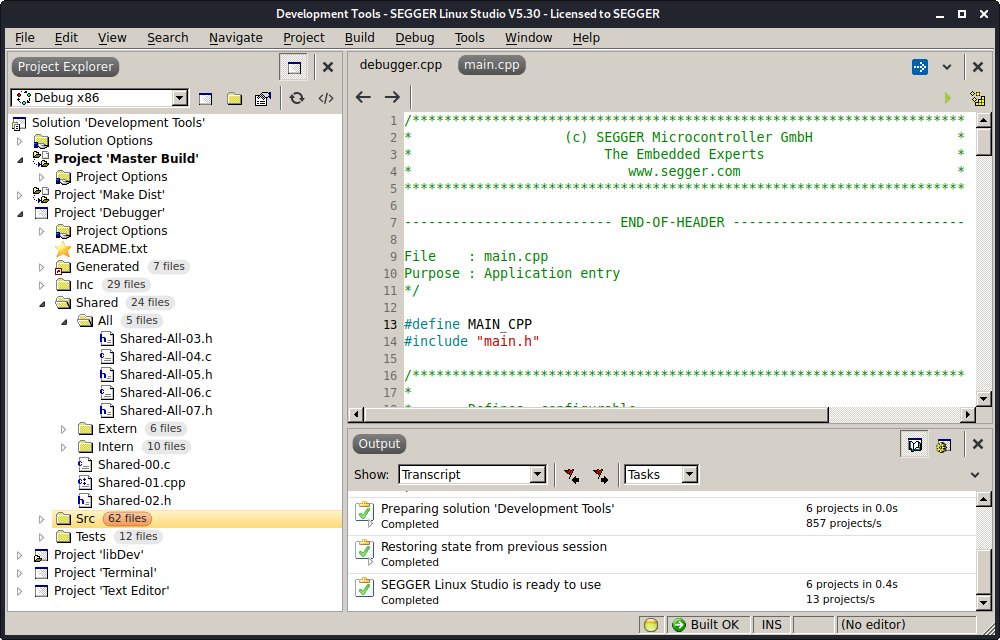Collapse Project 'Master Build' node
This screenshot has height=640, width=1000.
click(20, 159)
